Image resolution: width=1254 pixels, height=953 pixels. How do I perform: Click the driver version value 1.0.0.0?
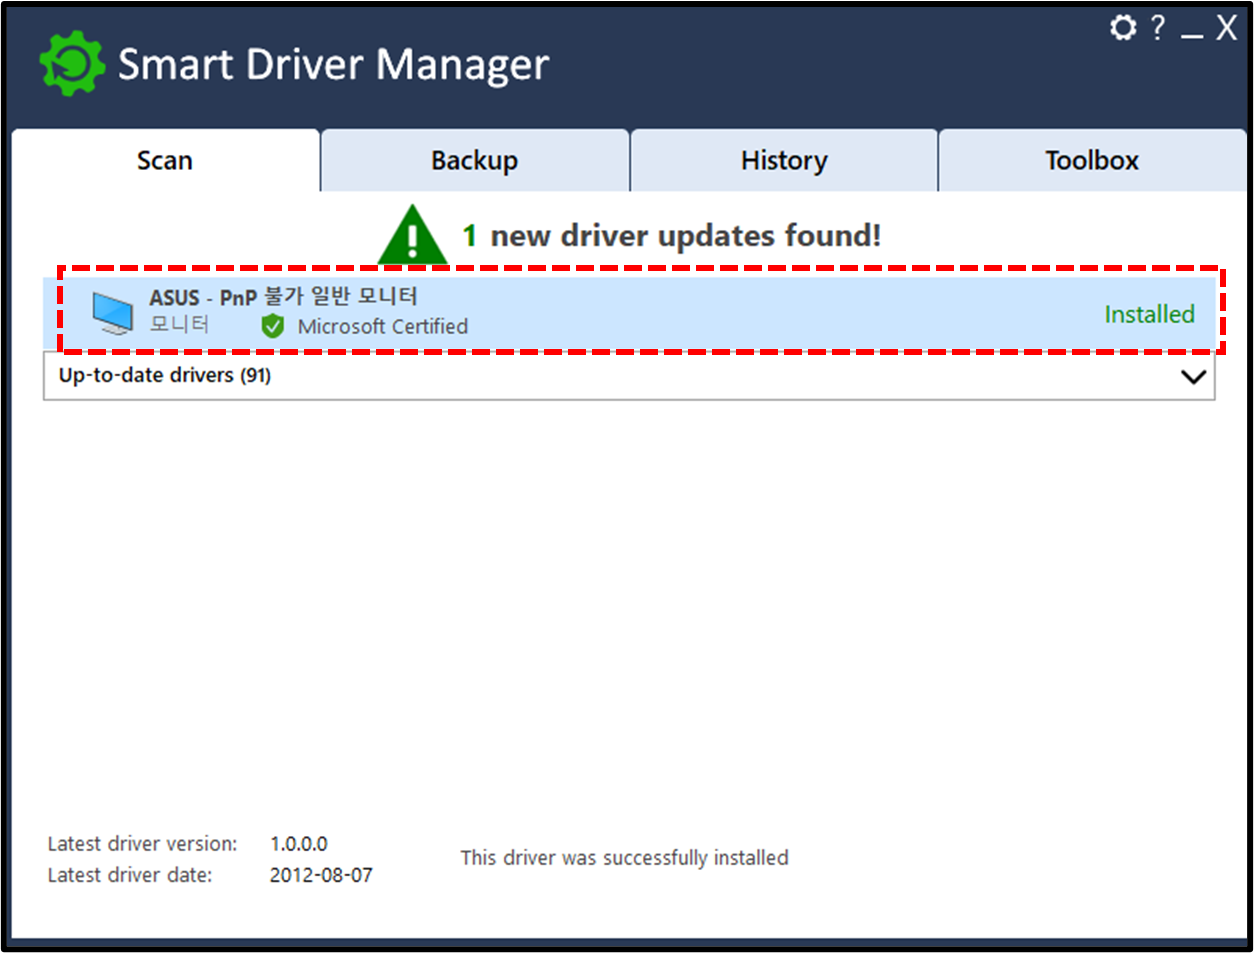tap(299, 844)
